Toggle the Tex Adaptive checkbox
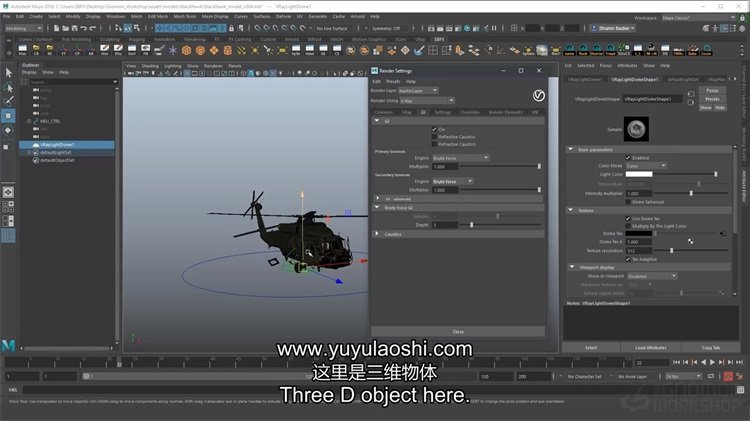Screen dimensions: 750x421 (x=628, y=259)
